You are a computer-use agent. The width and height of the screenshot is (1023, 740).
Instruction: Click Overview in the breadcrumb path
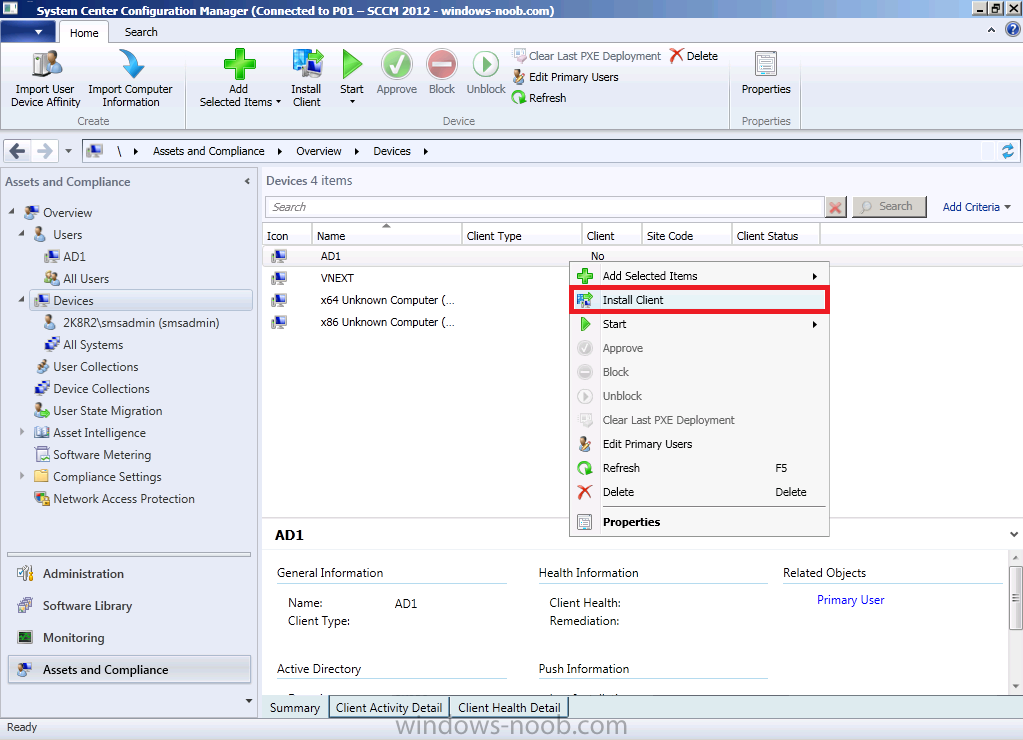tap(318, 151)
